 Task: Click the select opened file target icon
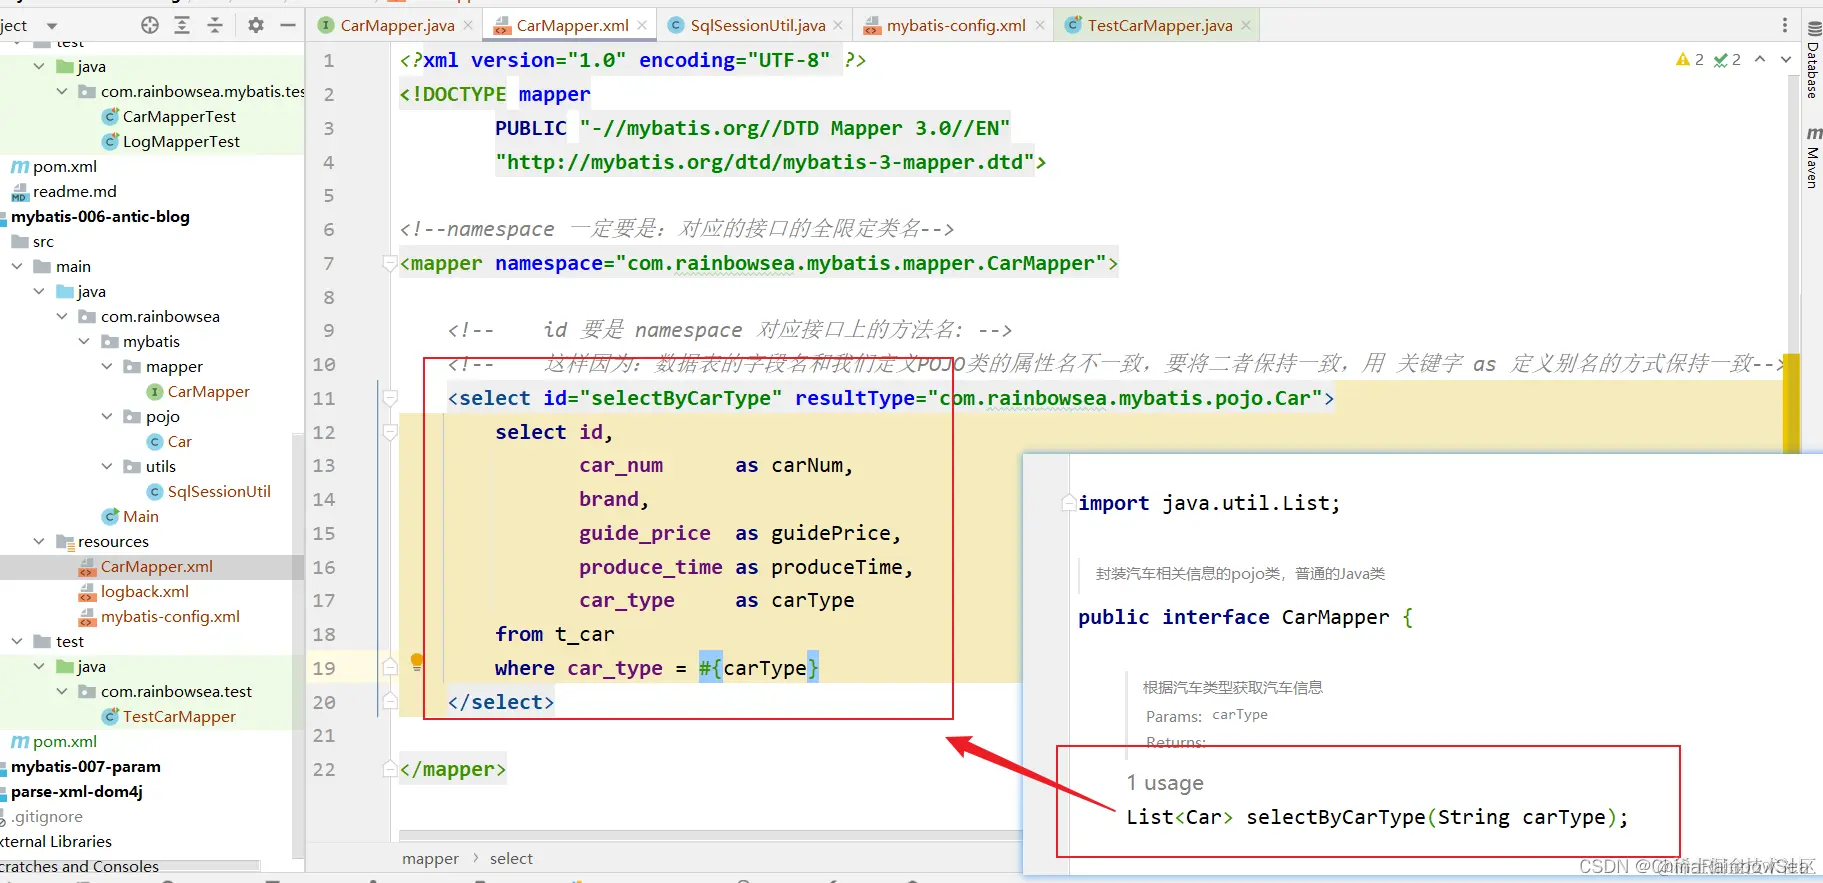tap(150, 25)
